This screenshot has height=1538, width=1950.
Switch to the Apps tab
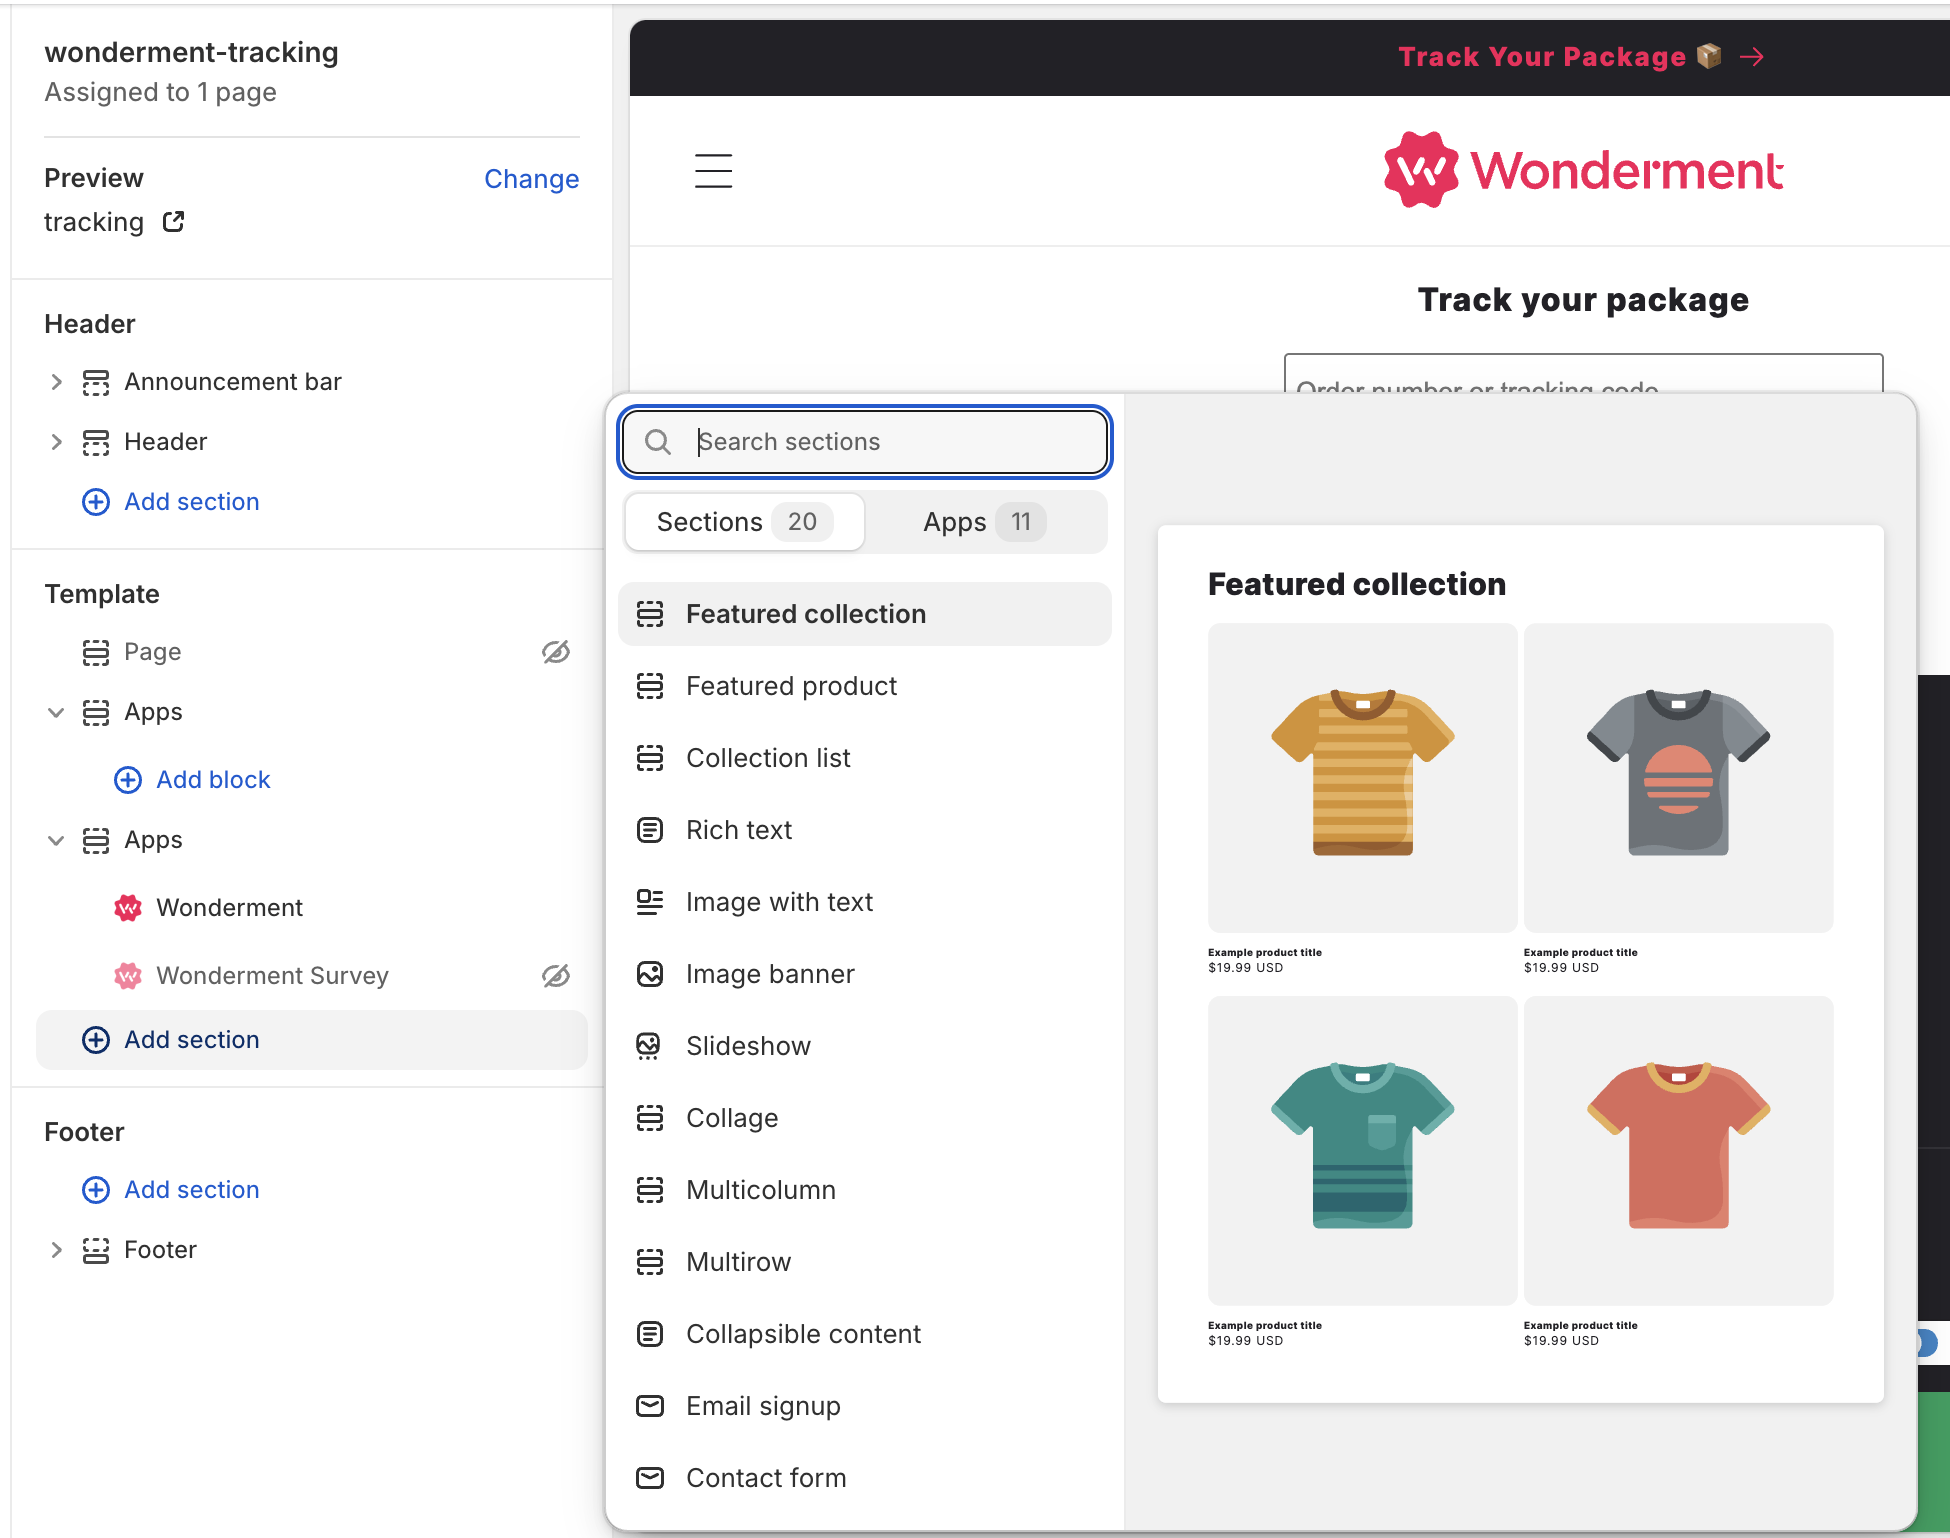[x=985, y=522]
